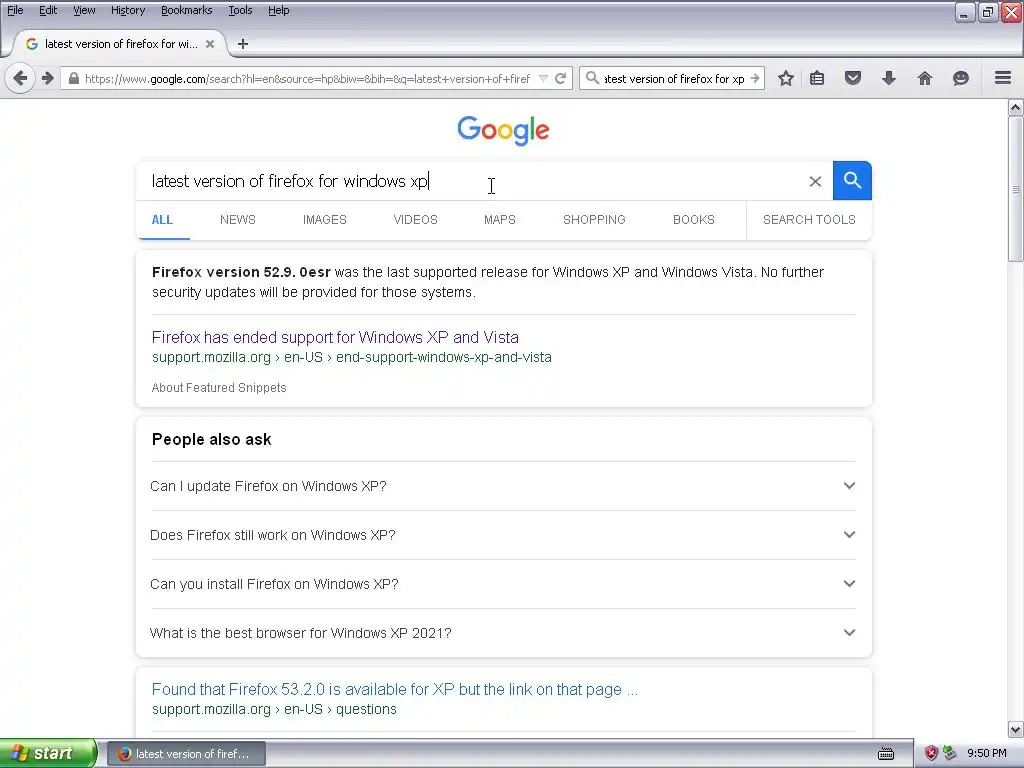Screen dimensions: 1024x768
Task: Open the View menu
Action: [84, 10]
